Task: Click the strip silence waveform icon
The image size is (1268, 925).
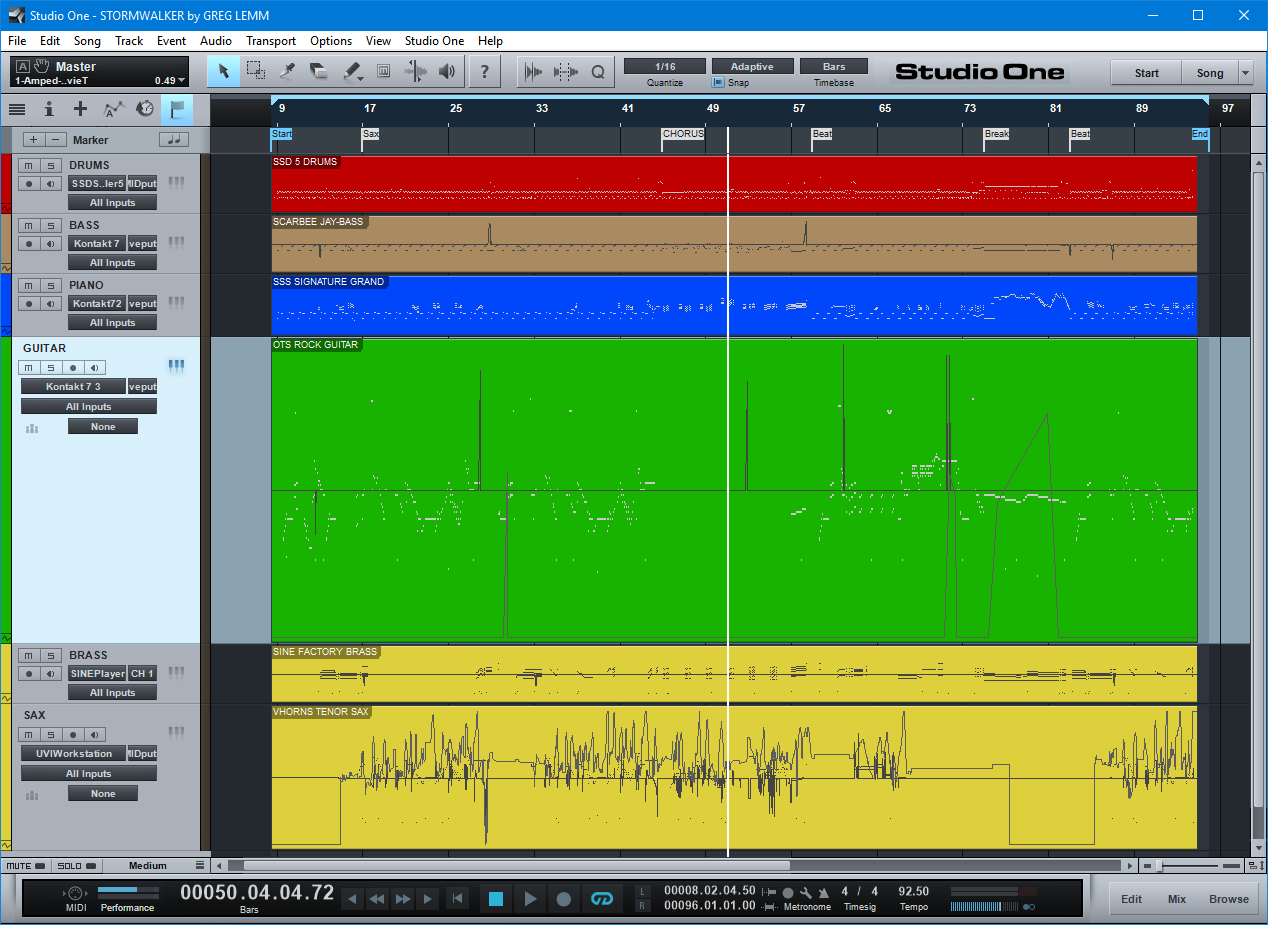Action: coord(534,71)
